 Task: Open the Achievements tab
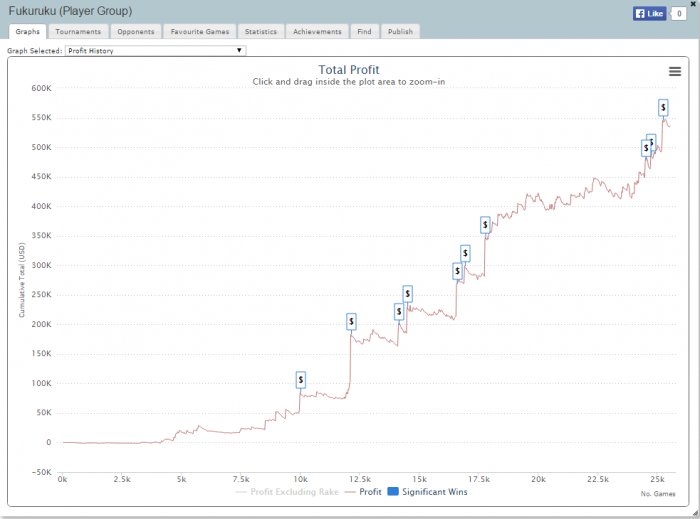point(317,32)
